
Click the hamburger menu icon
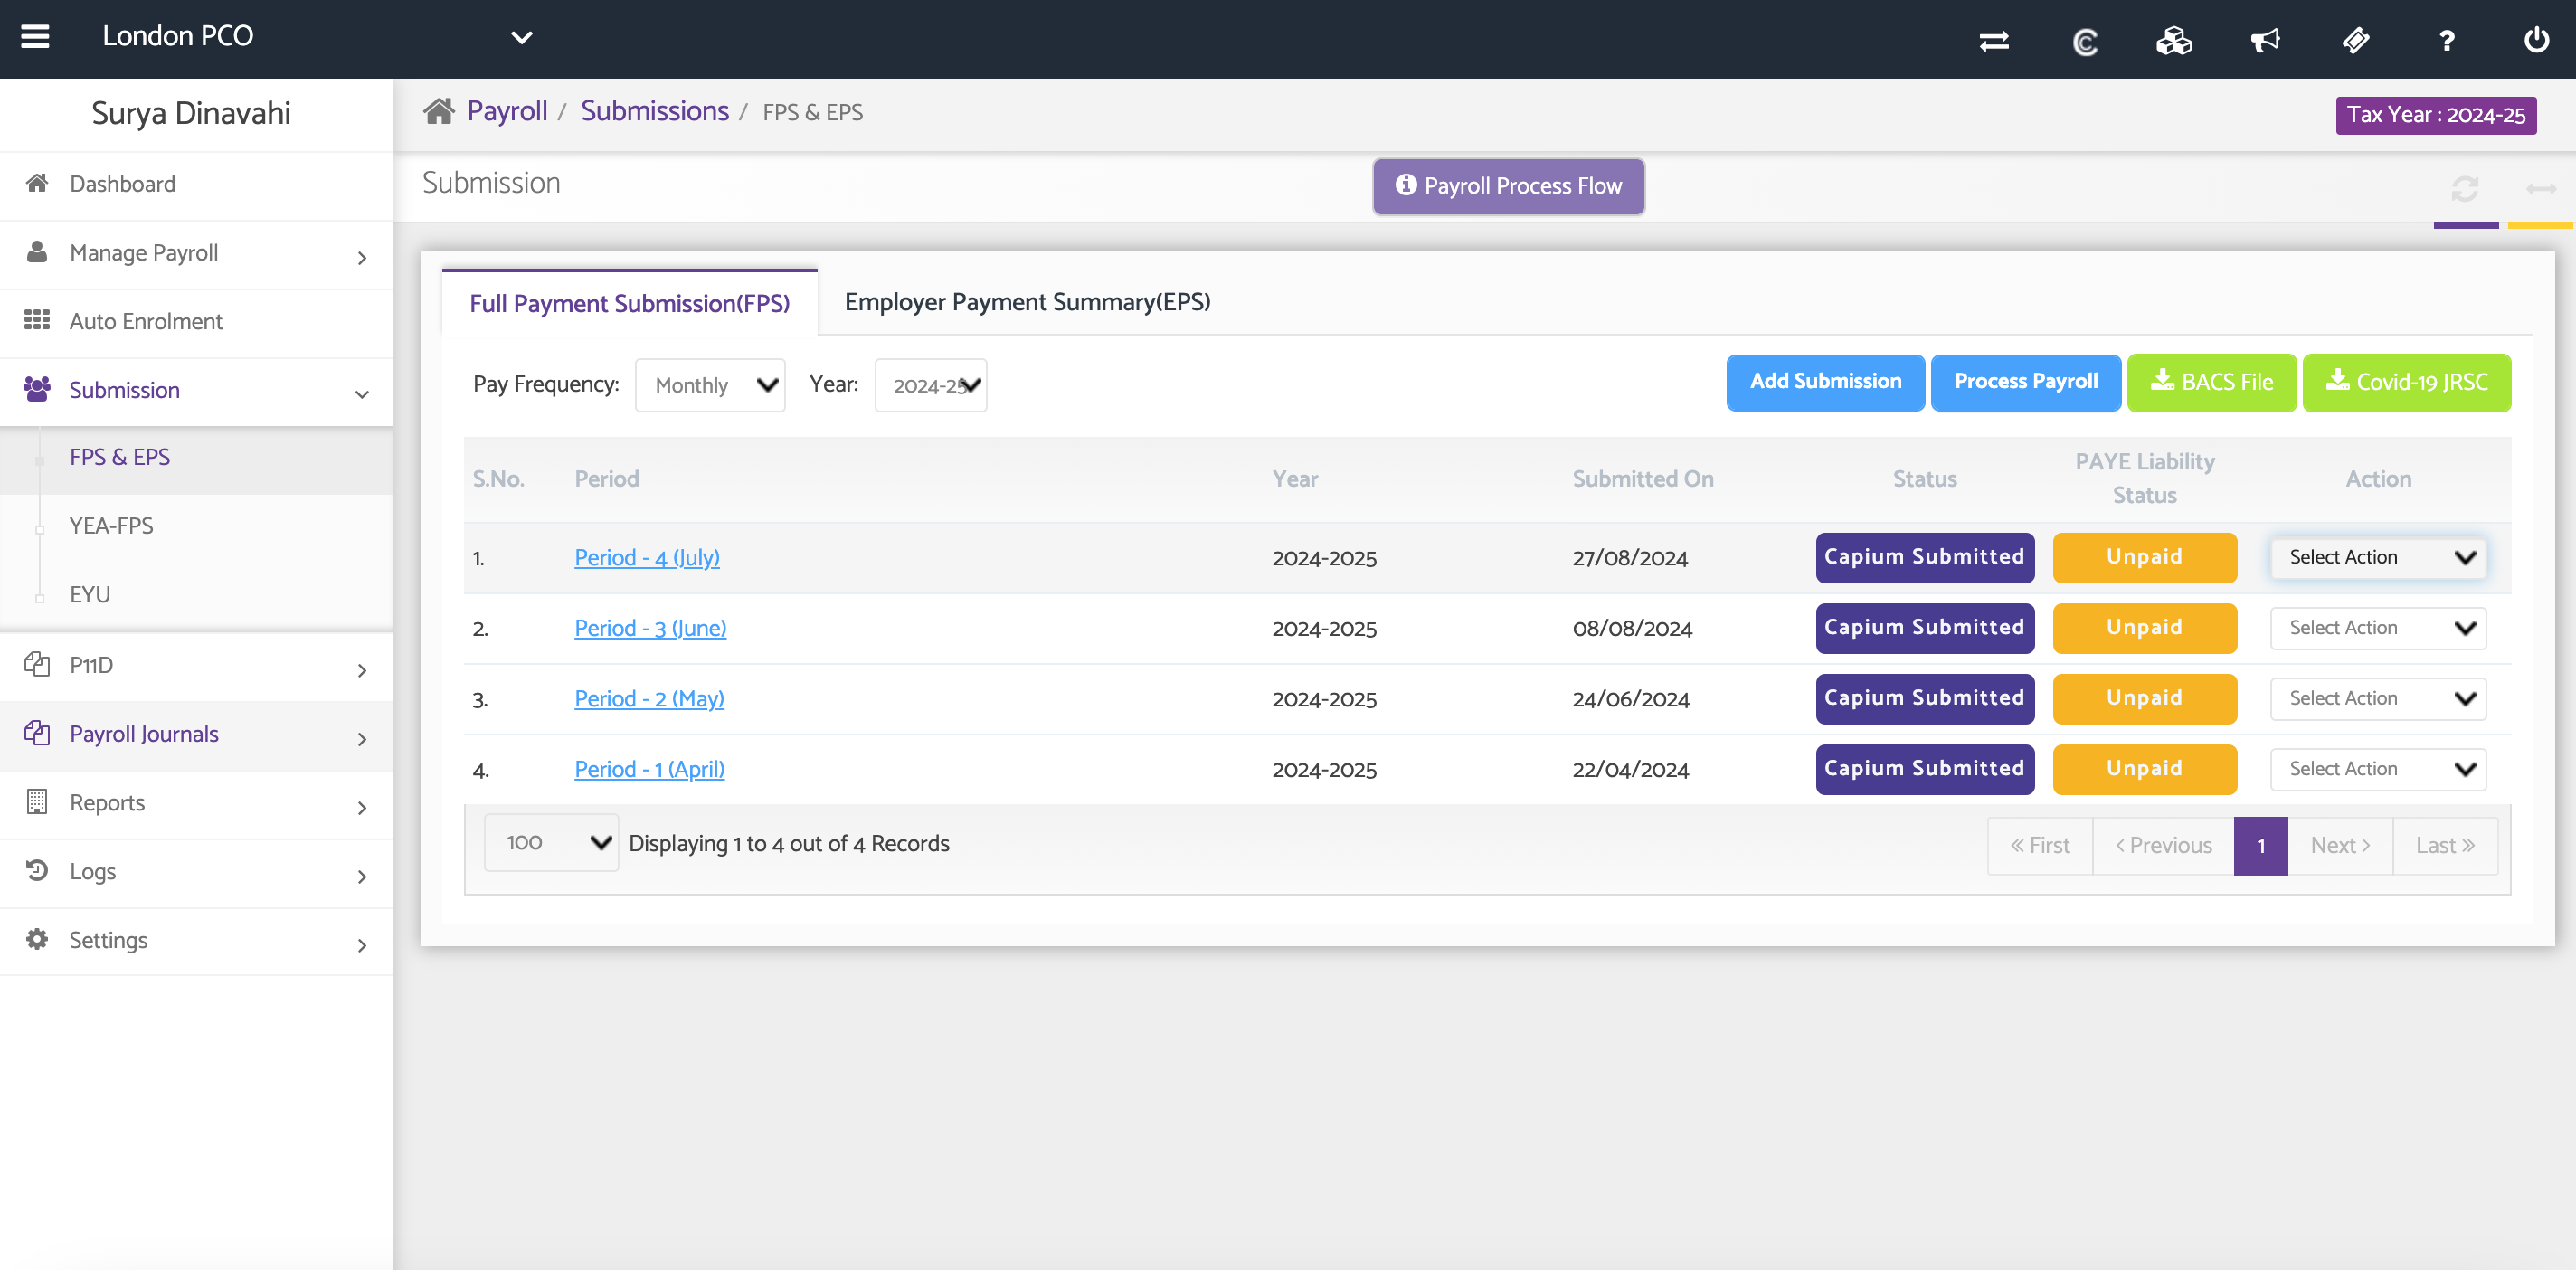(35, 37)
